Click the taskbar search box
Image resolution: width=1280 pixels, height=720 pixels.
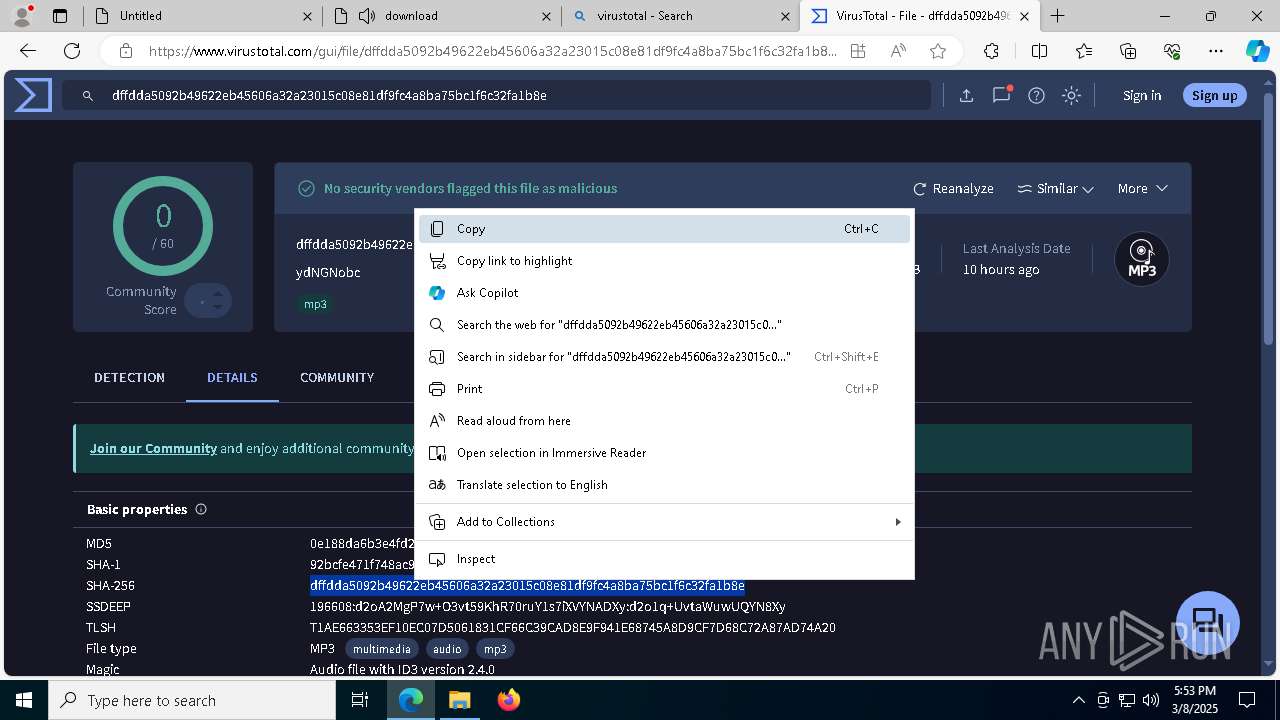pyautogui.click(x=192, y=700)
